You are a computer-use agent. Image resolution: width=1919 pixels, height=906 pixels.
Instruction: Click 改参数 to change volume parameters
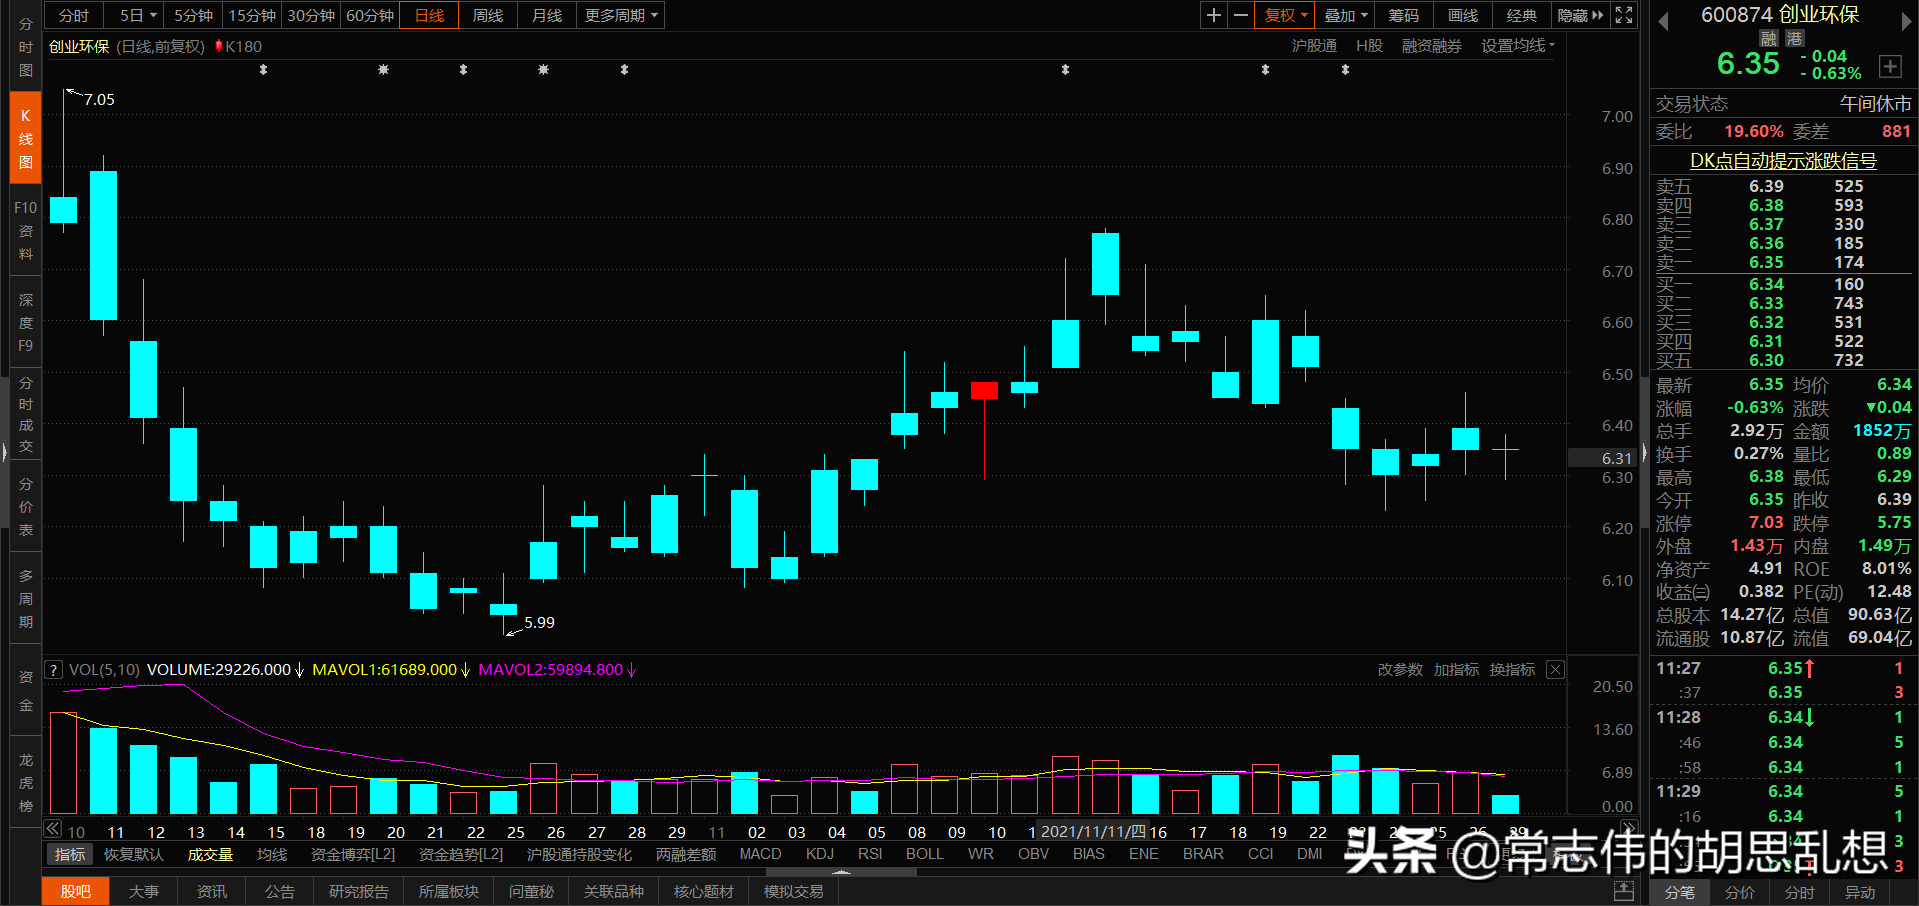(1400, 669)
